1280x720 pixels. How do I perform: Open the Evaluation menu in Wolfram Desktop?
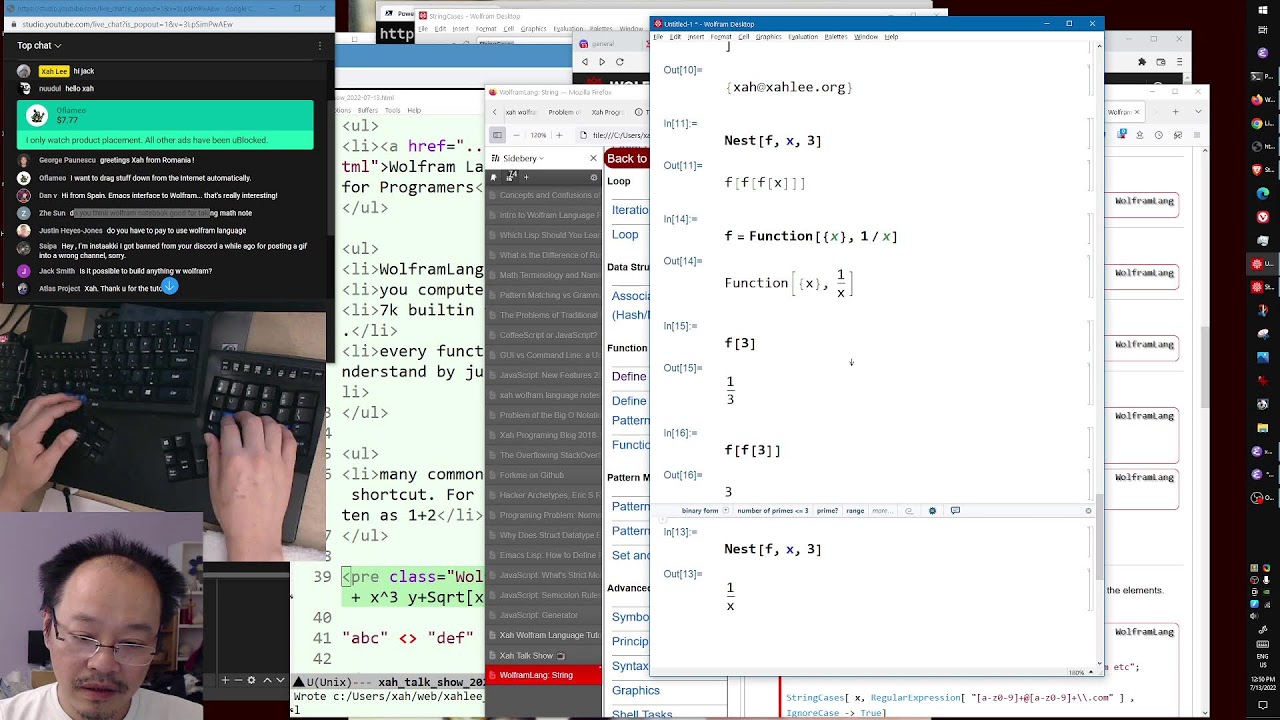click(x=802, y=37)
